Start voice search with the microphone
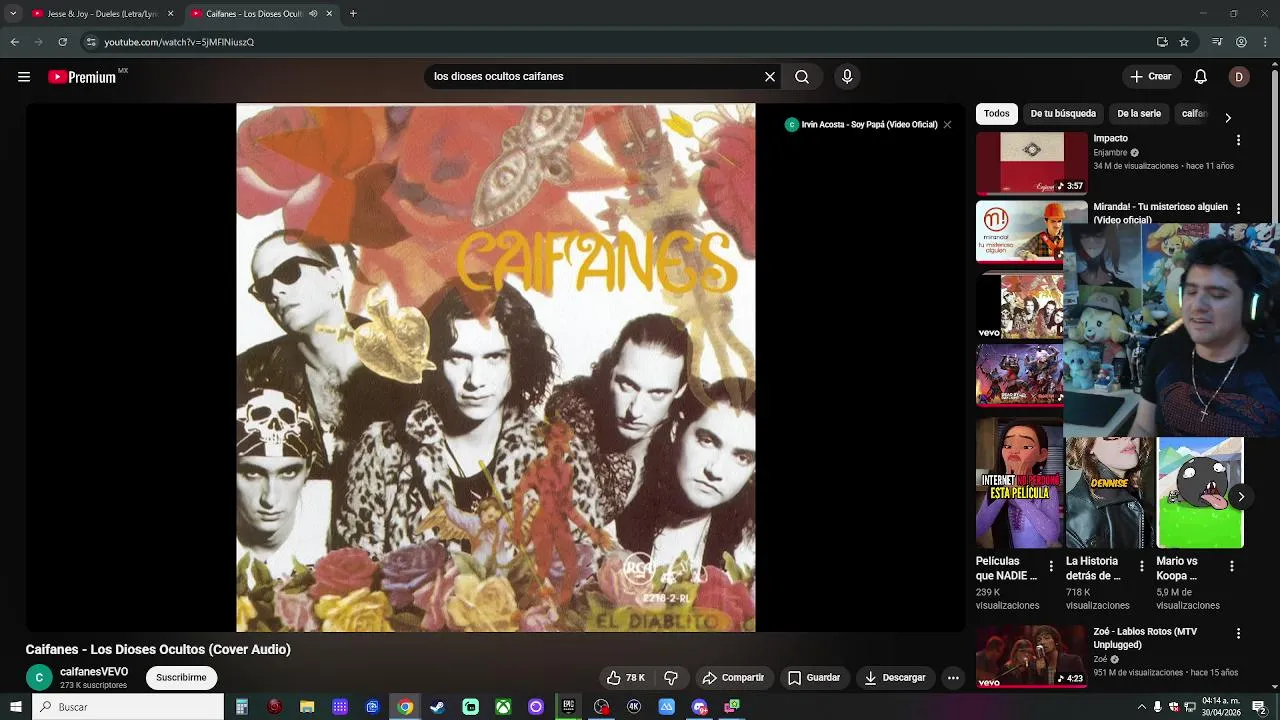1280x720 pixels. click(847, 77)
